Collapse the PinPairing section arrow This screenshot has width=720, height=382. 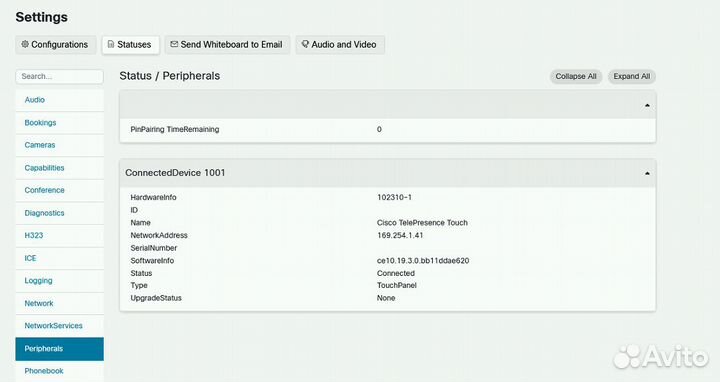[x=647, y=106]
